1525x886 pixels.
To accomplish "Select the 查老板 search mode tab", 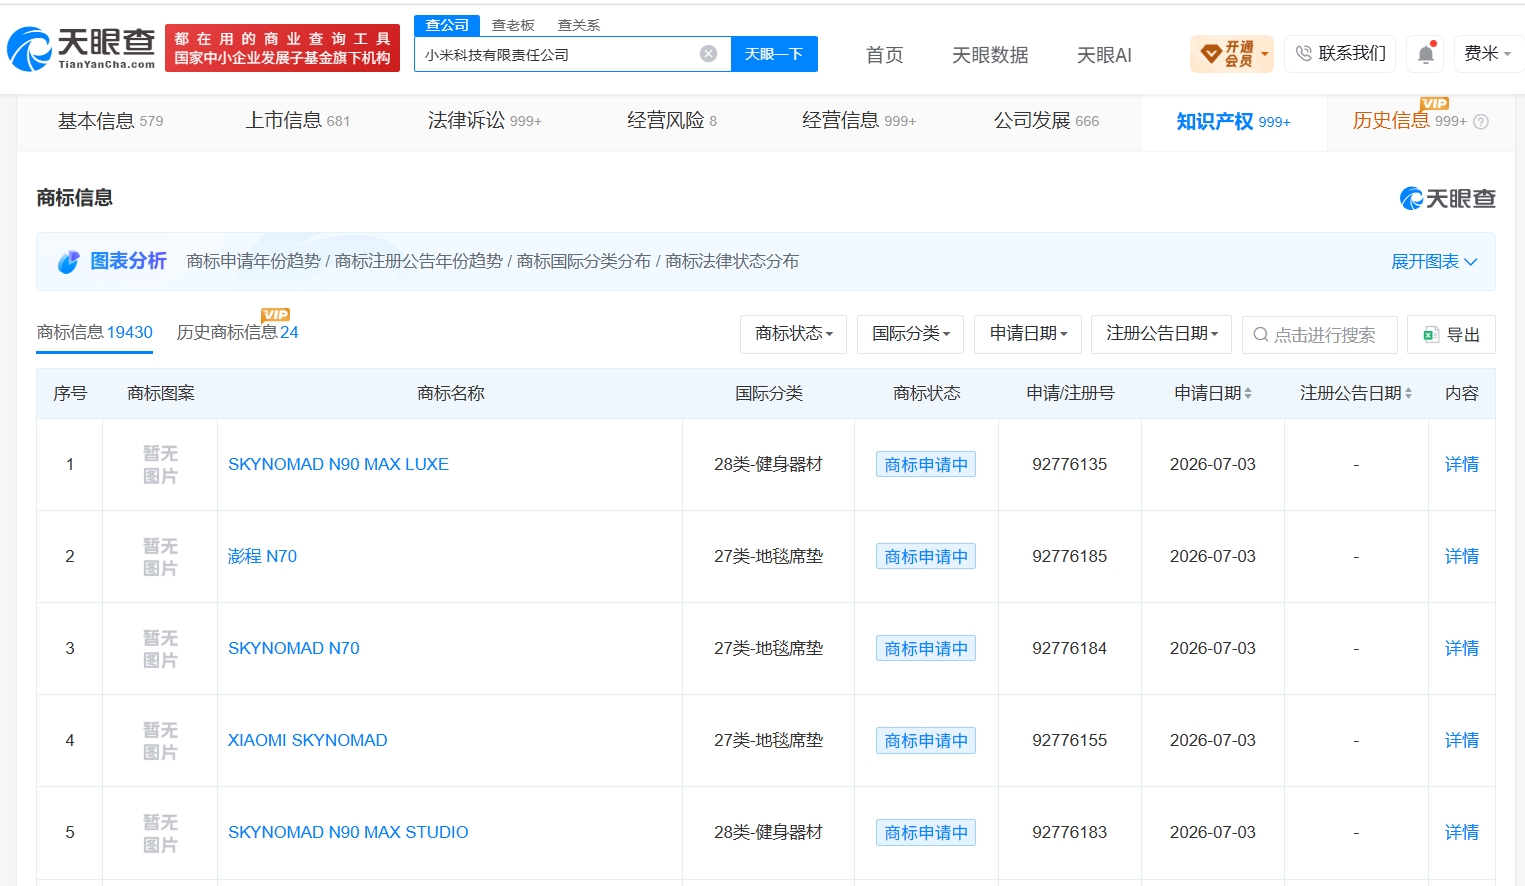I will click(x=513, y=25).
